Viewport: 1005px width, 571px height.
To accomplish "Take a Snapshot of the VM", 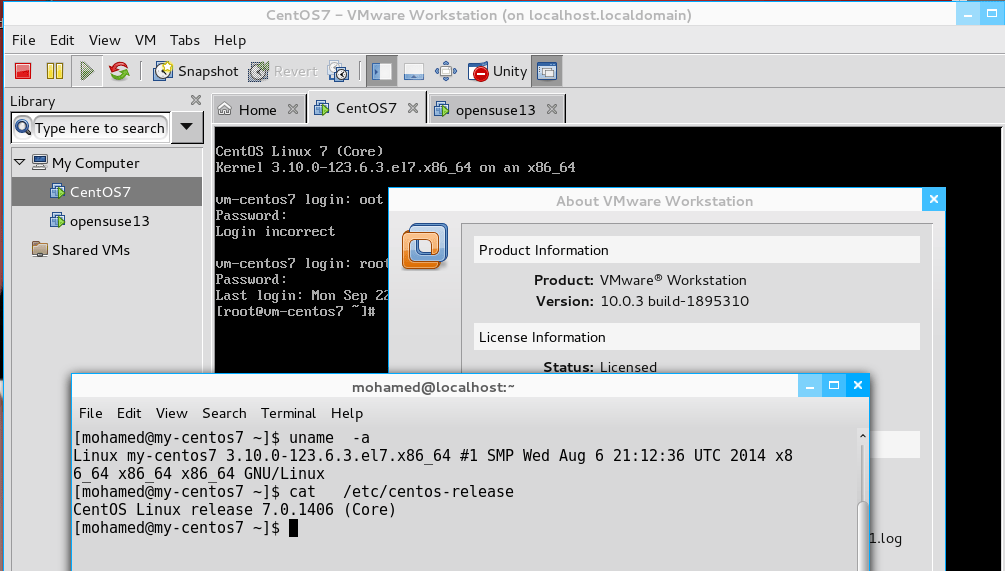I will tap(196, 71).
